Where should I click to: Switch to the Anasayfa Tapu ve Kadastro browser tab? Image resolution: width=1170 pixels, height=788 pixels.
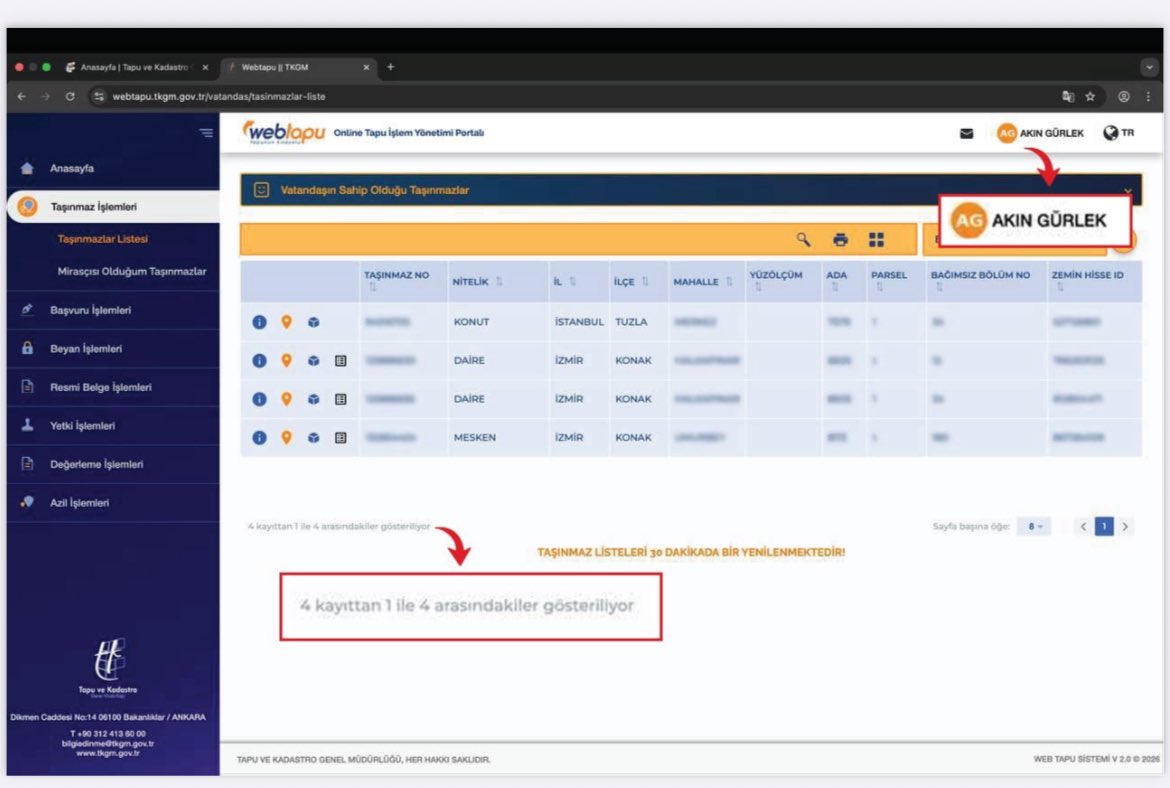135,67
